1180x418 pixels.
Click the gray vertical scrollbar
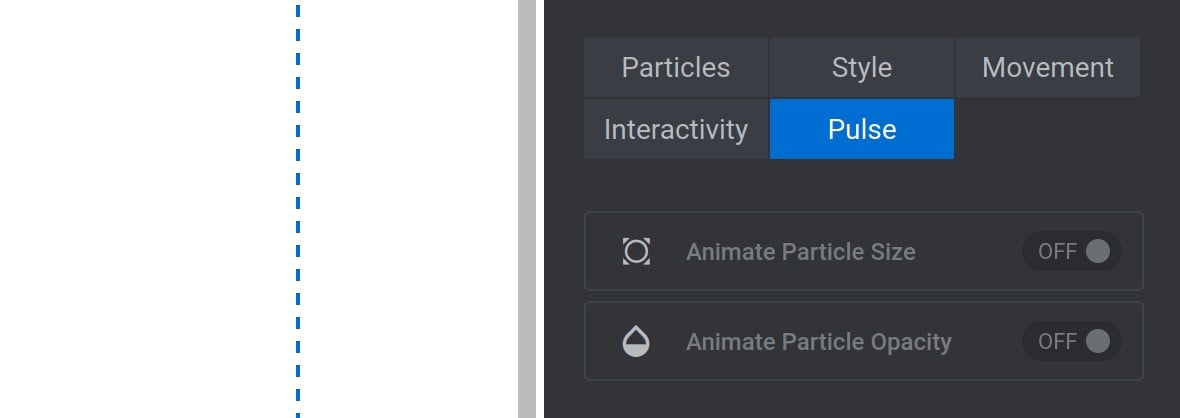pyautogui.click(x=527, y=209)
